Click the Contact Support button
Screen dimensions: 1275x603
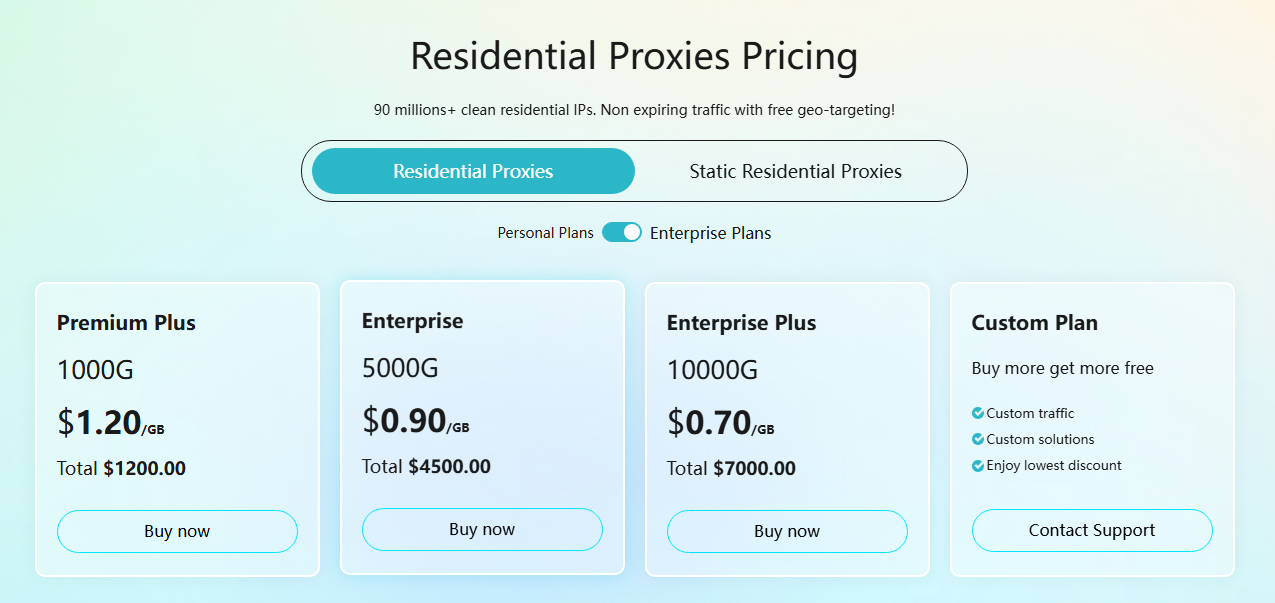[x=1092, y=530]
